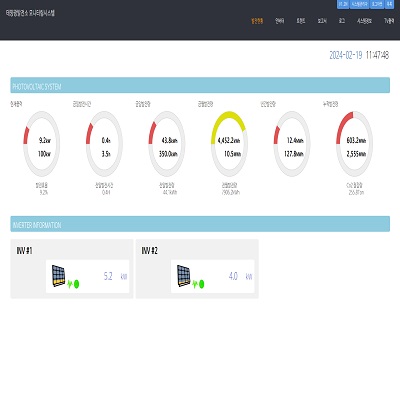Image resolution: width=400 pixels, height=400 pixels.
Task: Switch to the 트렌드 navigation tab
Action: [x=301, y=21]
